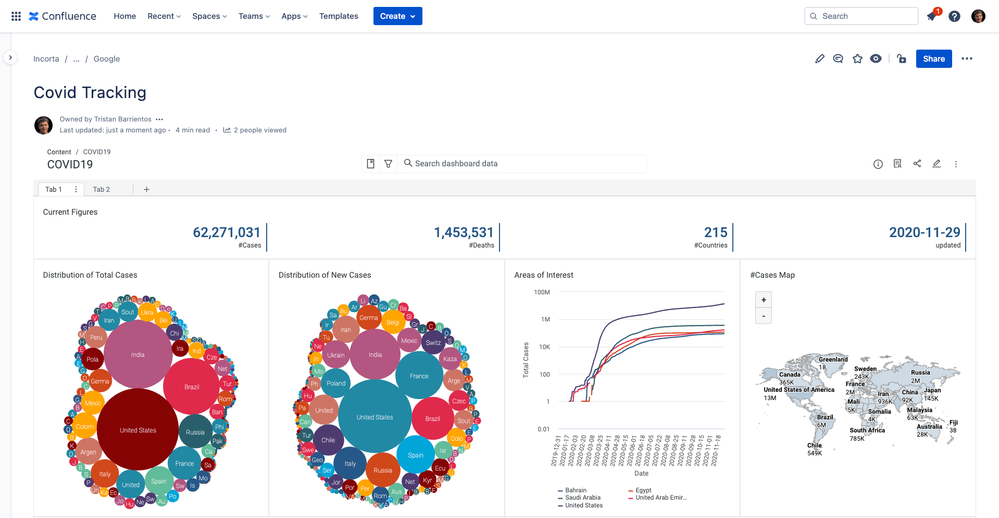The width and height of the screenshot is (999, 518).
Task: Click the COVID19 dashboard title
Action: (x=69, y=164)
